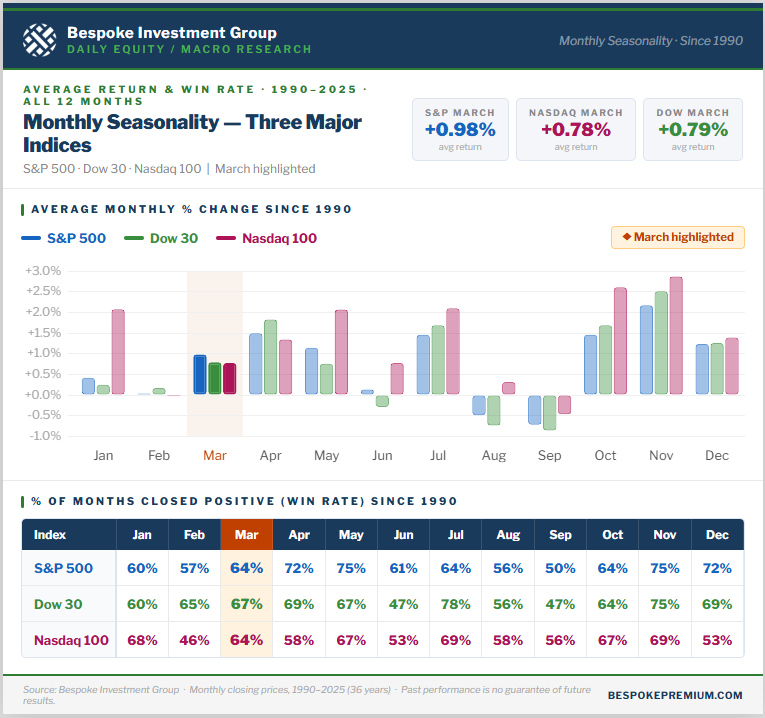Select the S&P March +0.98% card
The width and height of the screenshot is (765, 718).
[460, 129]
